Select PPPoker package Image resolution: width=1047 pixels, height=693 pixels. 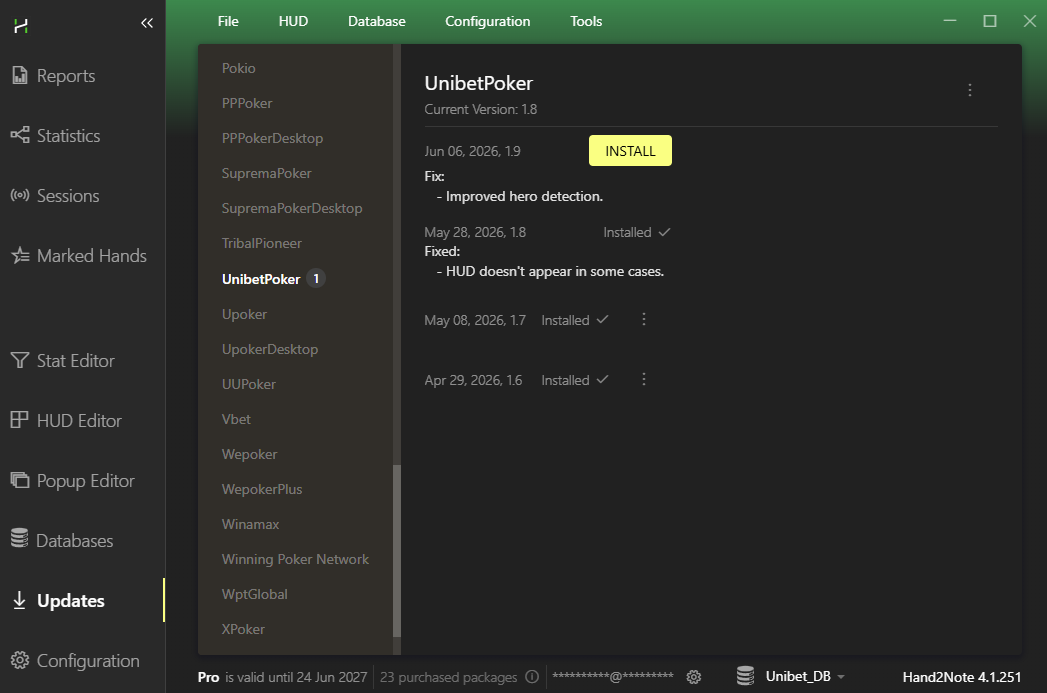[x=247, y=103]
